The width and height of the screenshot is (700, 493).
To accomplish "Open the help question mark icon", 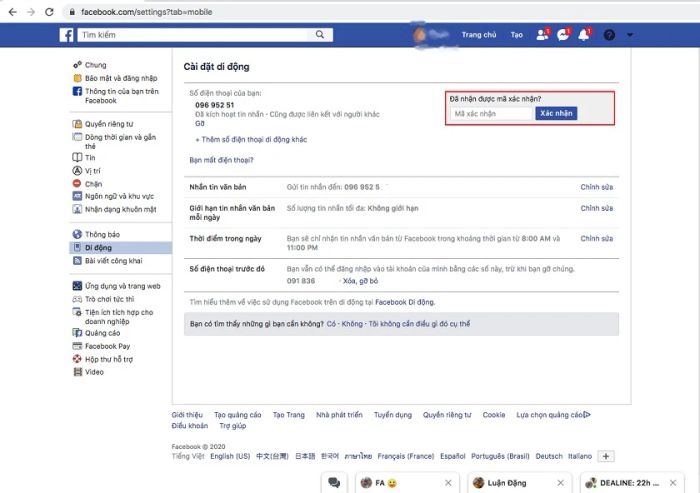I will (x=609, y=35).
